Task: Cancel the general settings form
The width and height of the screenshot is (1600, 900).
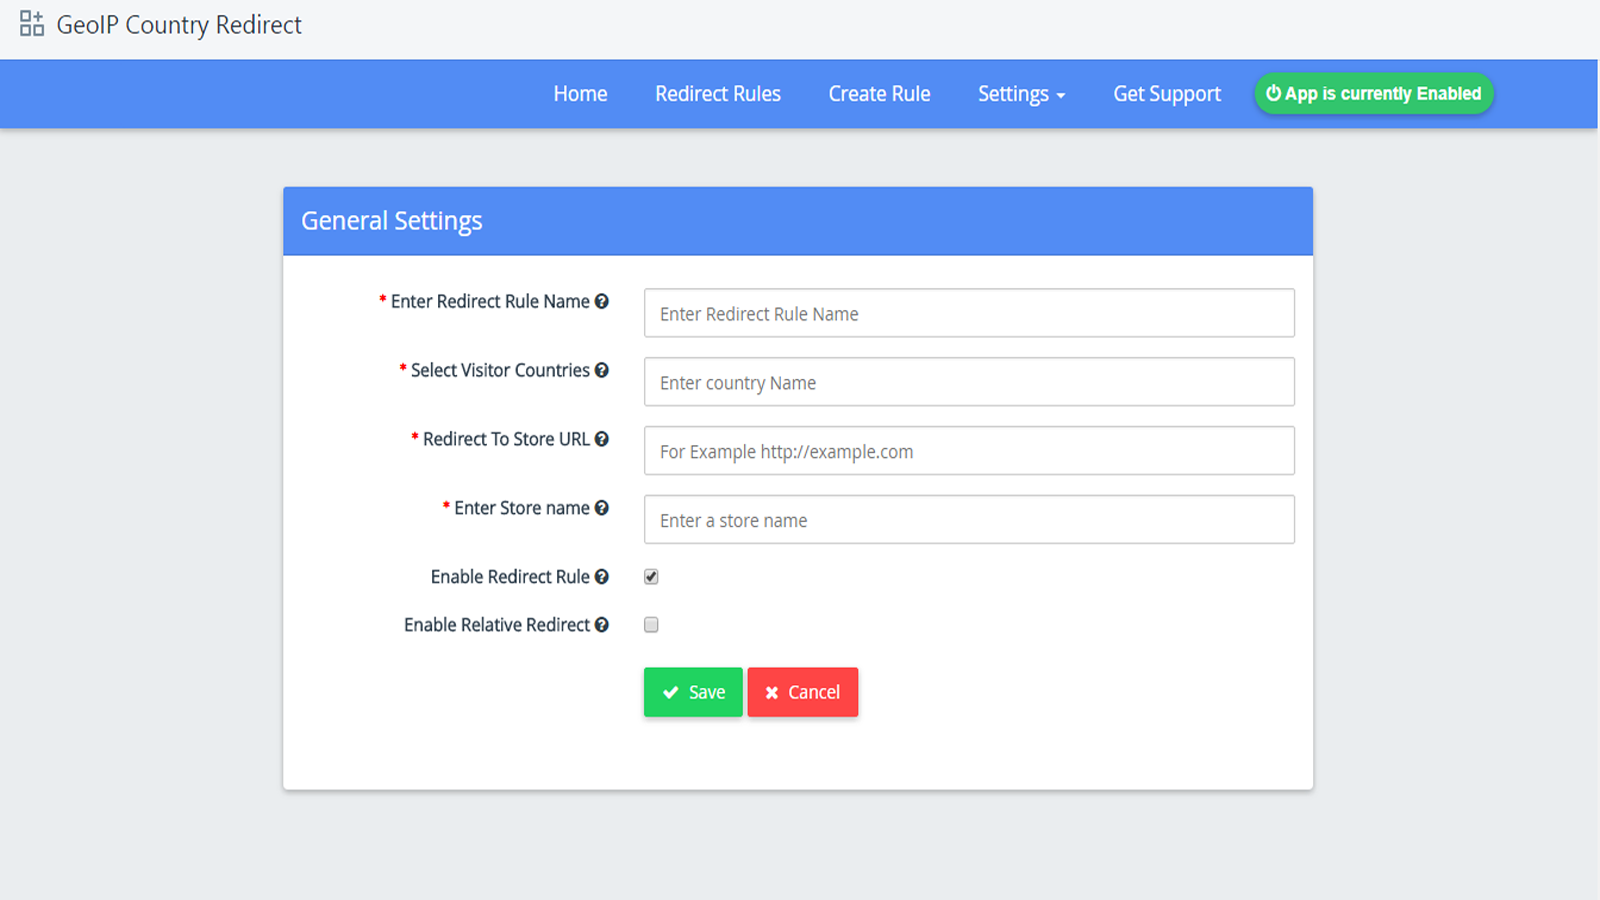Action: click(802, 692)
